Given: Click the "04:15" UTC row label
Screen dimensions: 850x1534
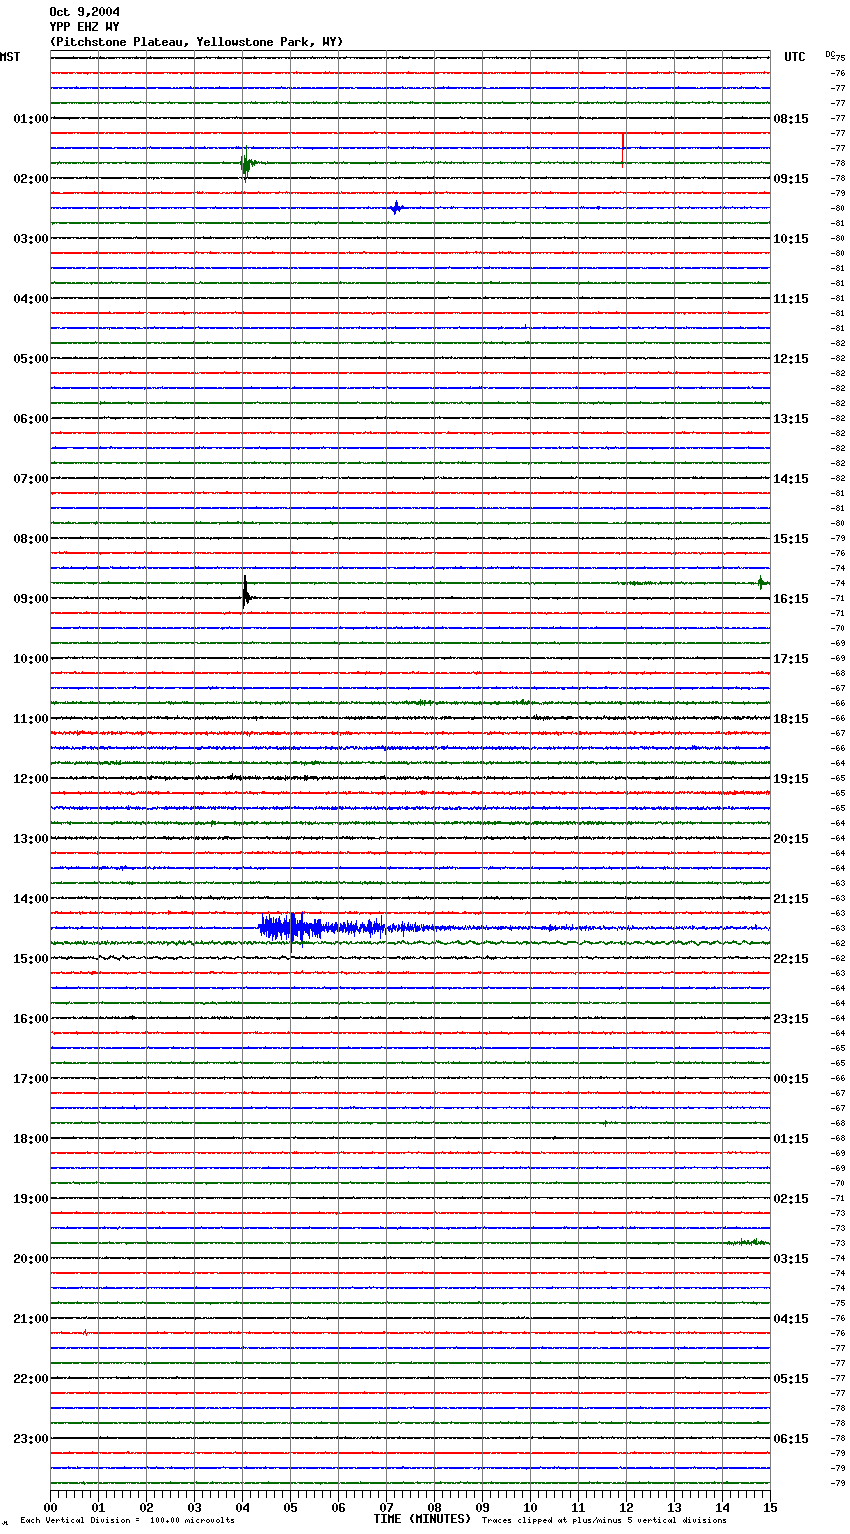Looking at the screenshot, I should click(x=791, y=1319).
